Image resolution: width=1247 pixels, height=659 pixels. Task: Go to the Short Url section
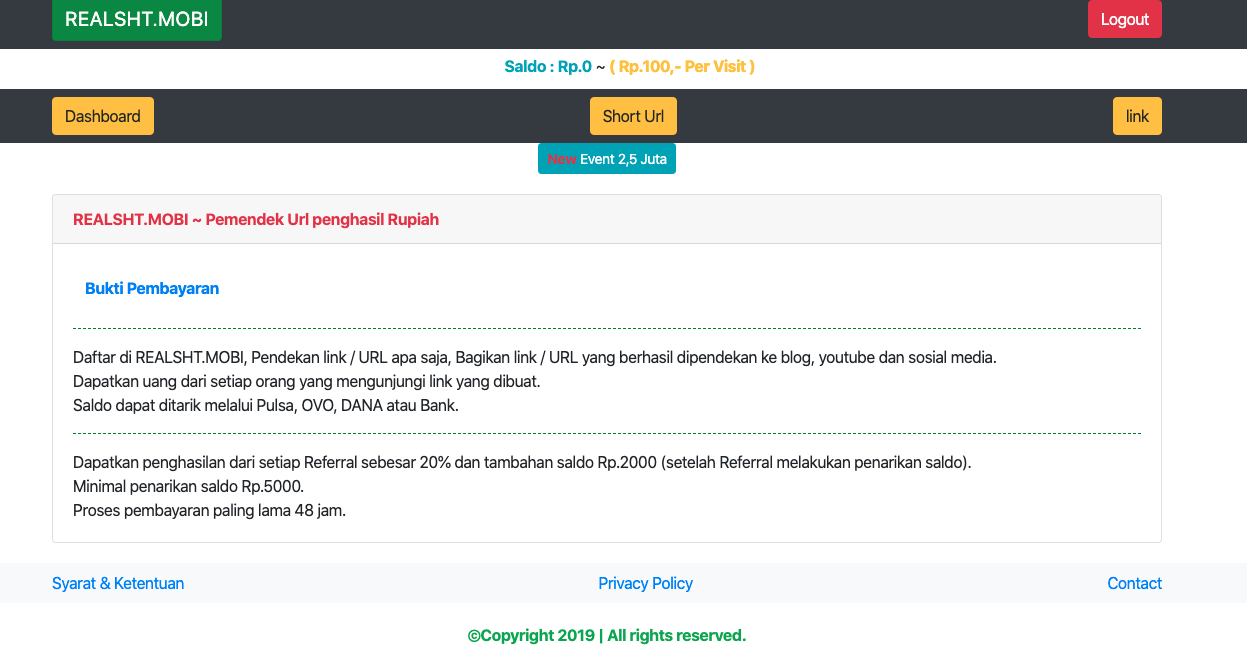[x=633, y=116]
